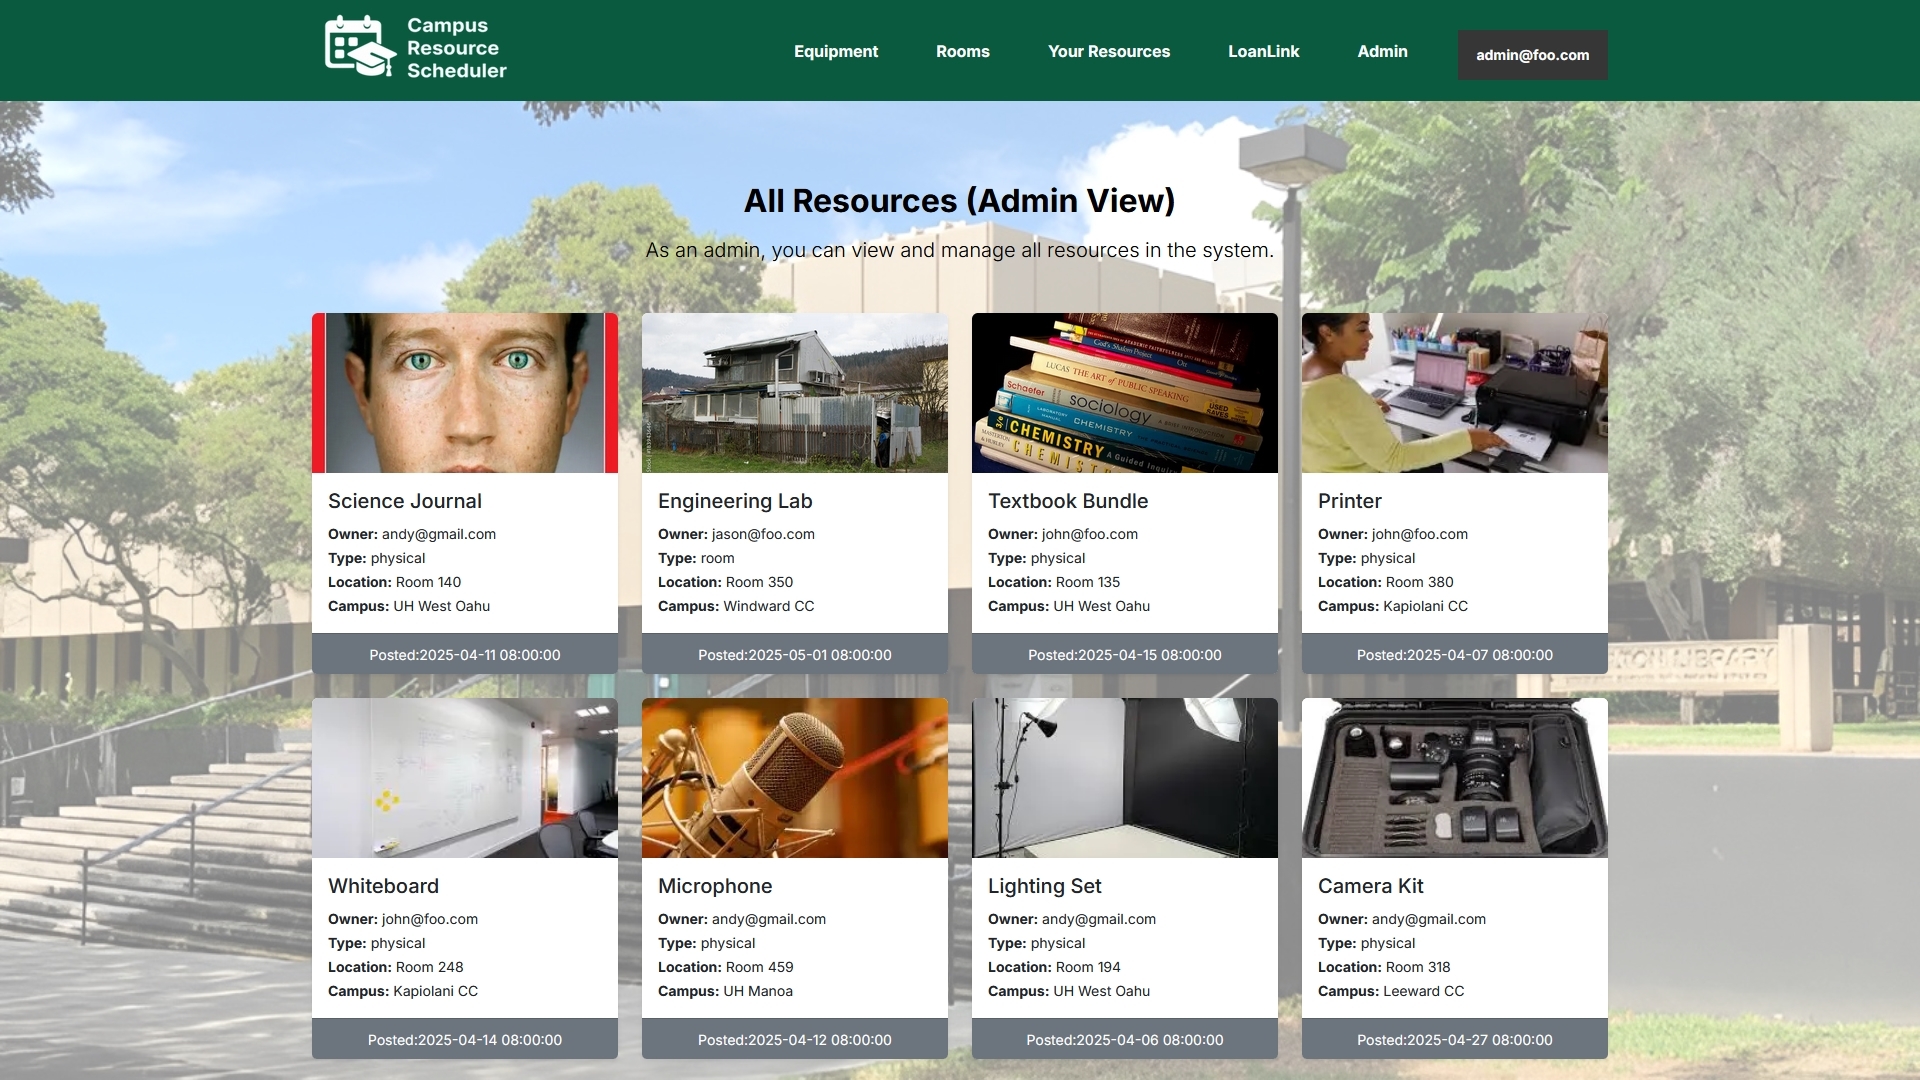Screen dimensions: 1920x1080
Task: Open the Rooms section
Action: pos(962,51)
